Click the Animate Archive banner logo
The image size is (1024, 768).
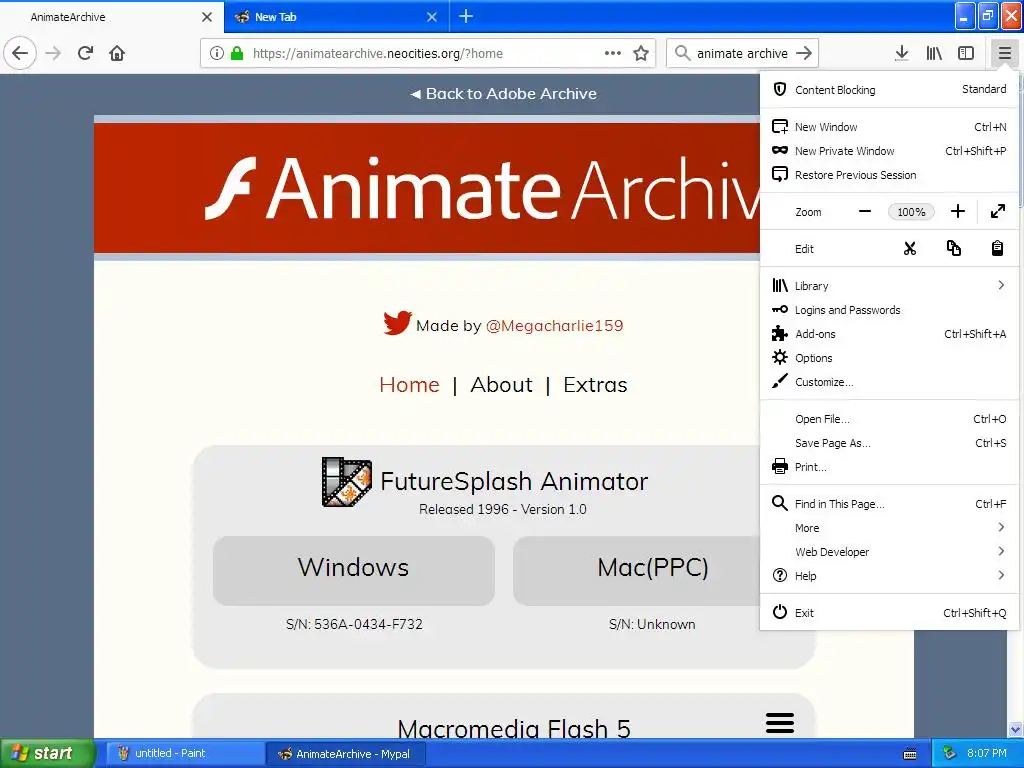pos(483,188)
